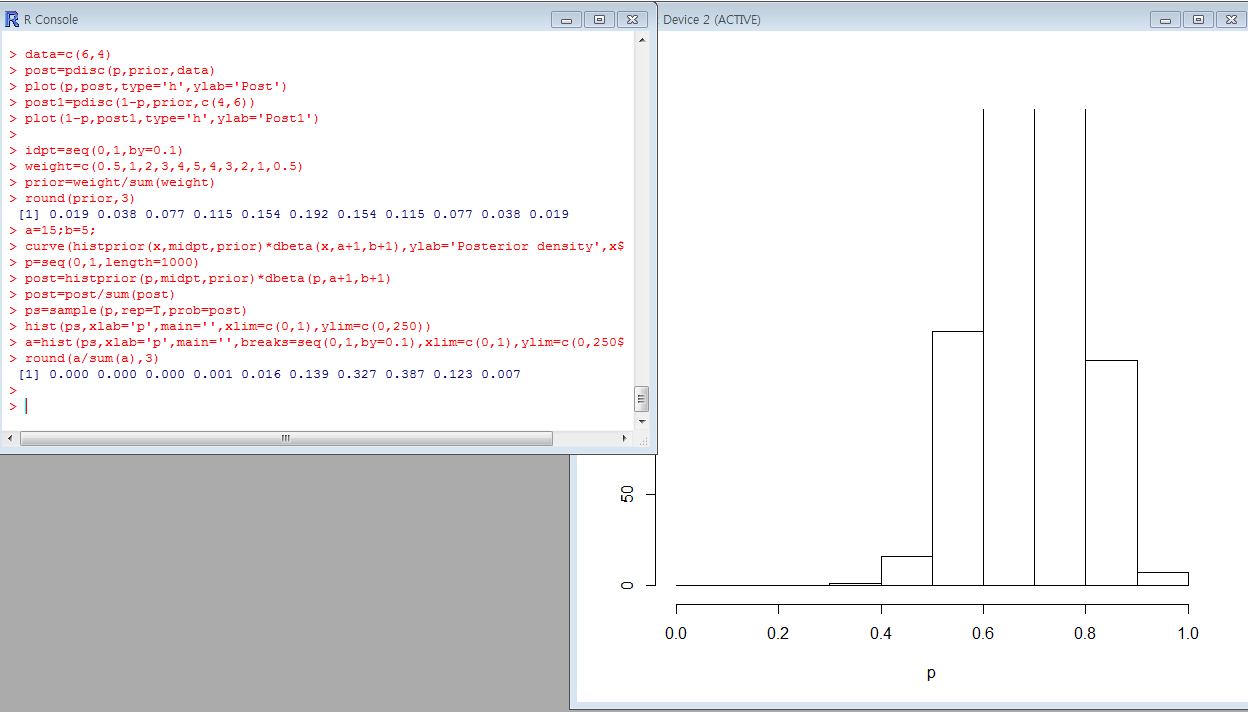The height and width of the screenshot is (712, 1248).
Task: Click the x-axis tick label 0.6
Action: (x=983, y=633)
